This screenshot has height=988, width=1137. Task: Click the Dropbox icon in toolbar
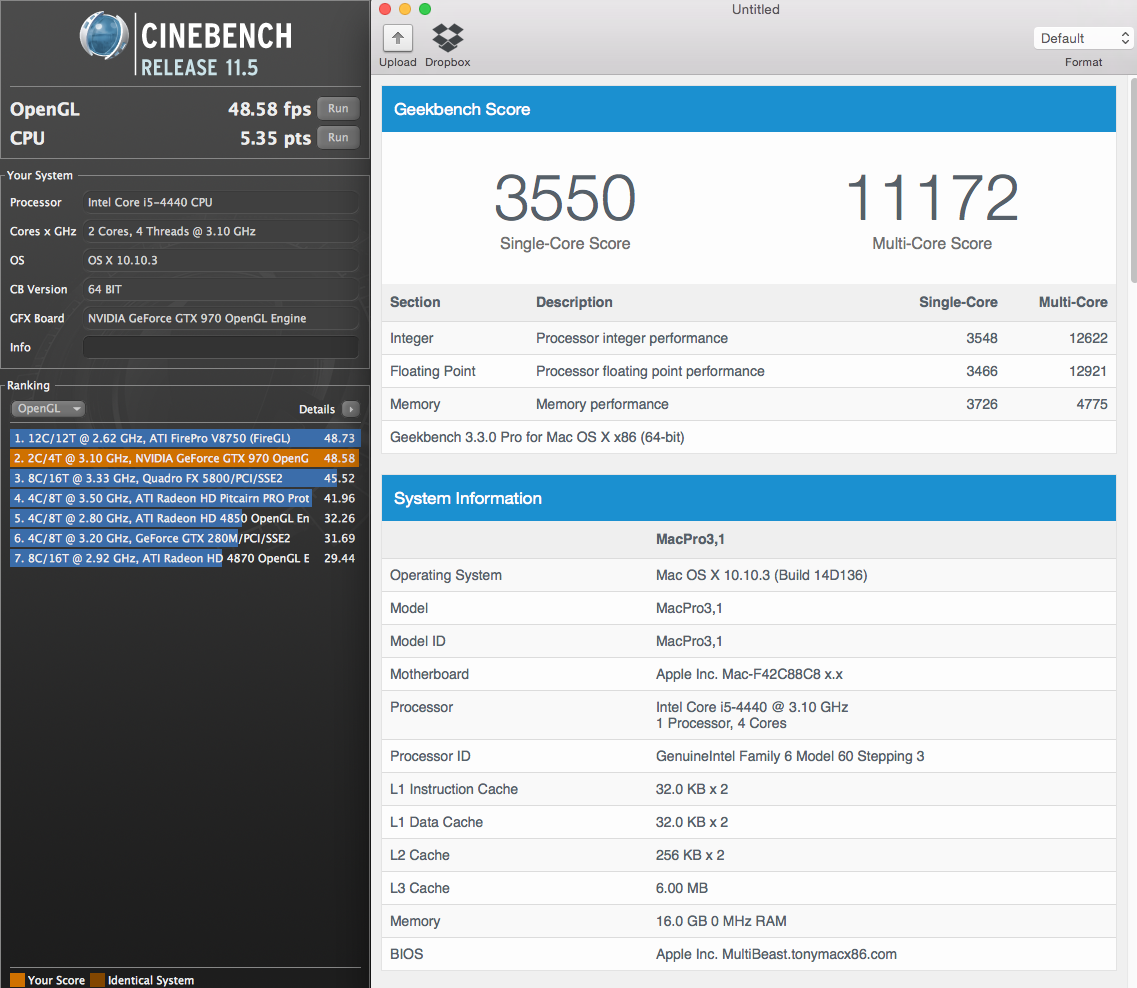[447, 39]
